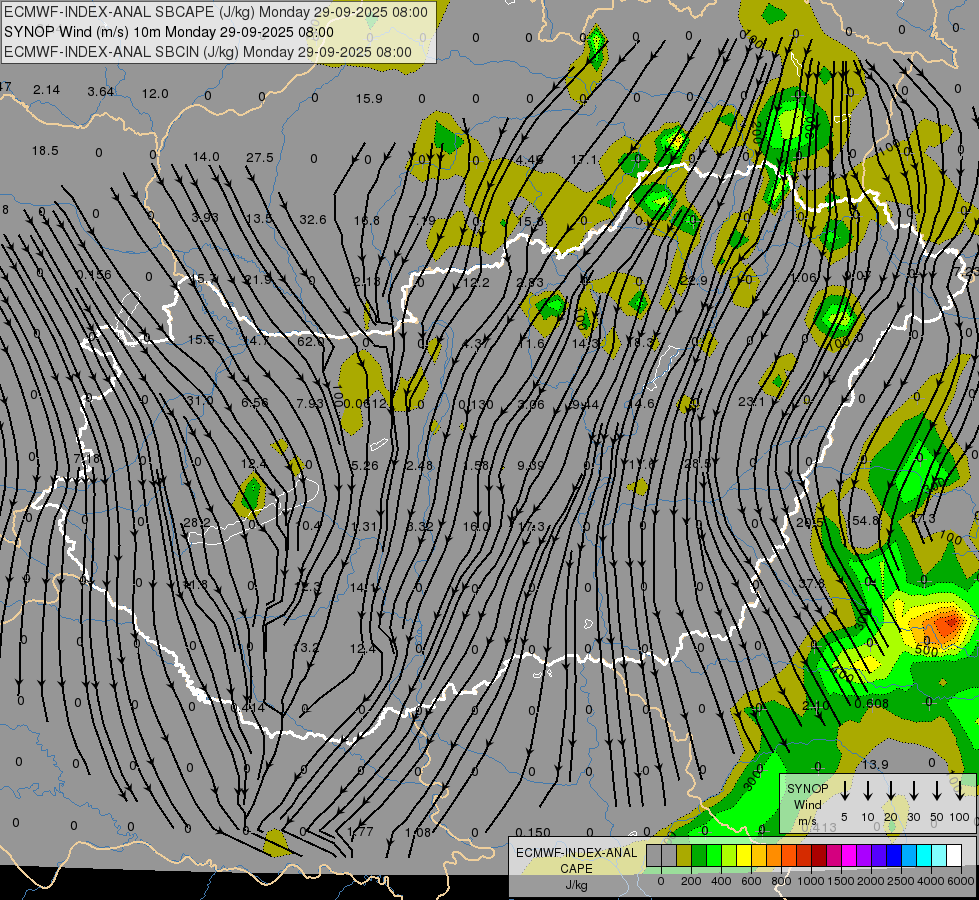Click the red CAPE maximum core on map
The image size is (979, 900).
(949, 623)
